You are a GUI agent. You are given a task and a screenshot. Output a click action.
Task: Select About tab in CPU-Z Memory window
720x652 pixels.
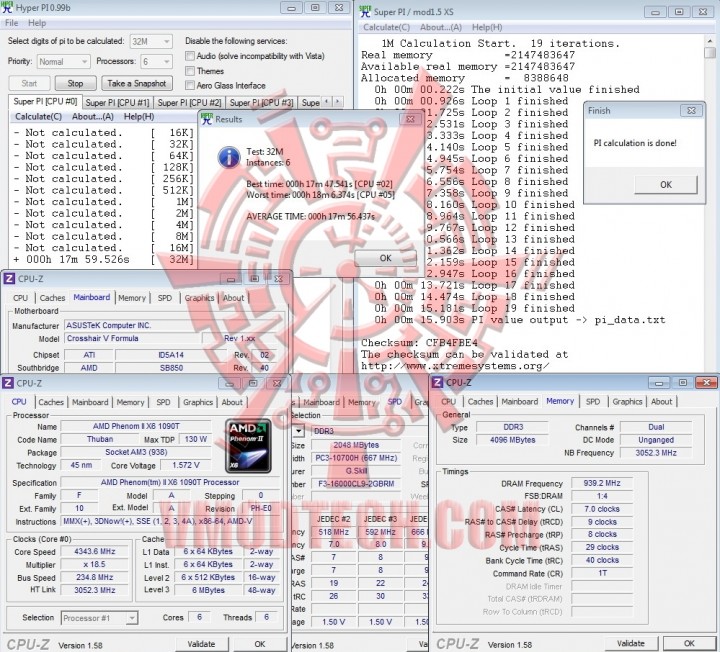click(x=661, y=401)
